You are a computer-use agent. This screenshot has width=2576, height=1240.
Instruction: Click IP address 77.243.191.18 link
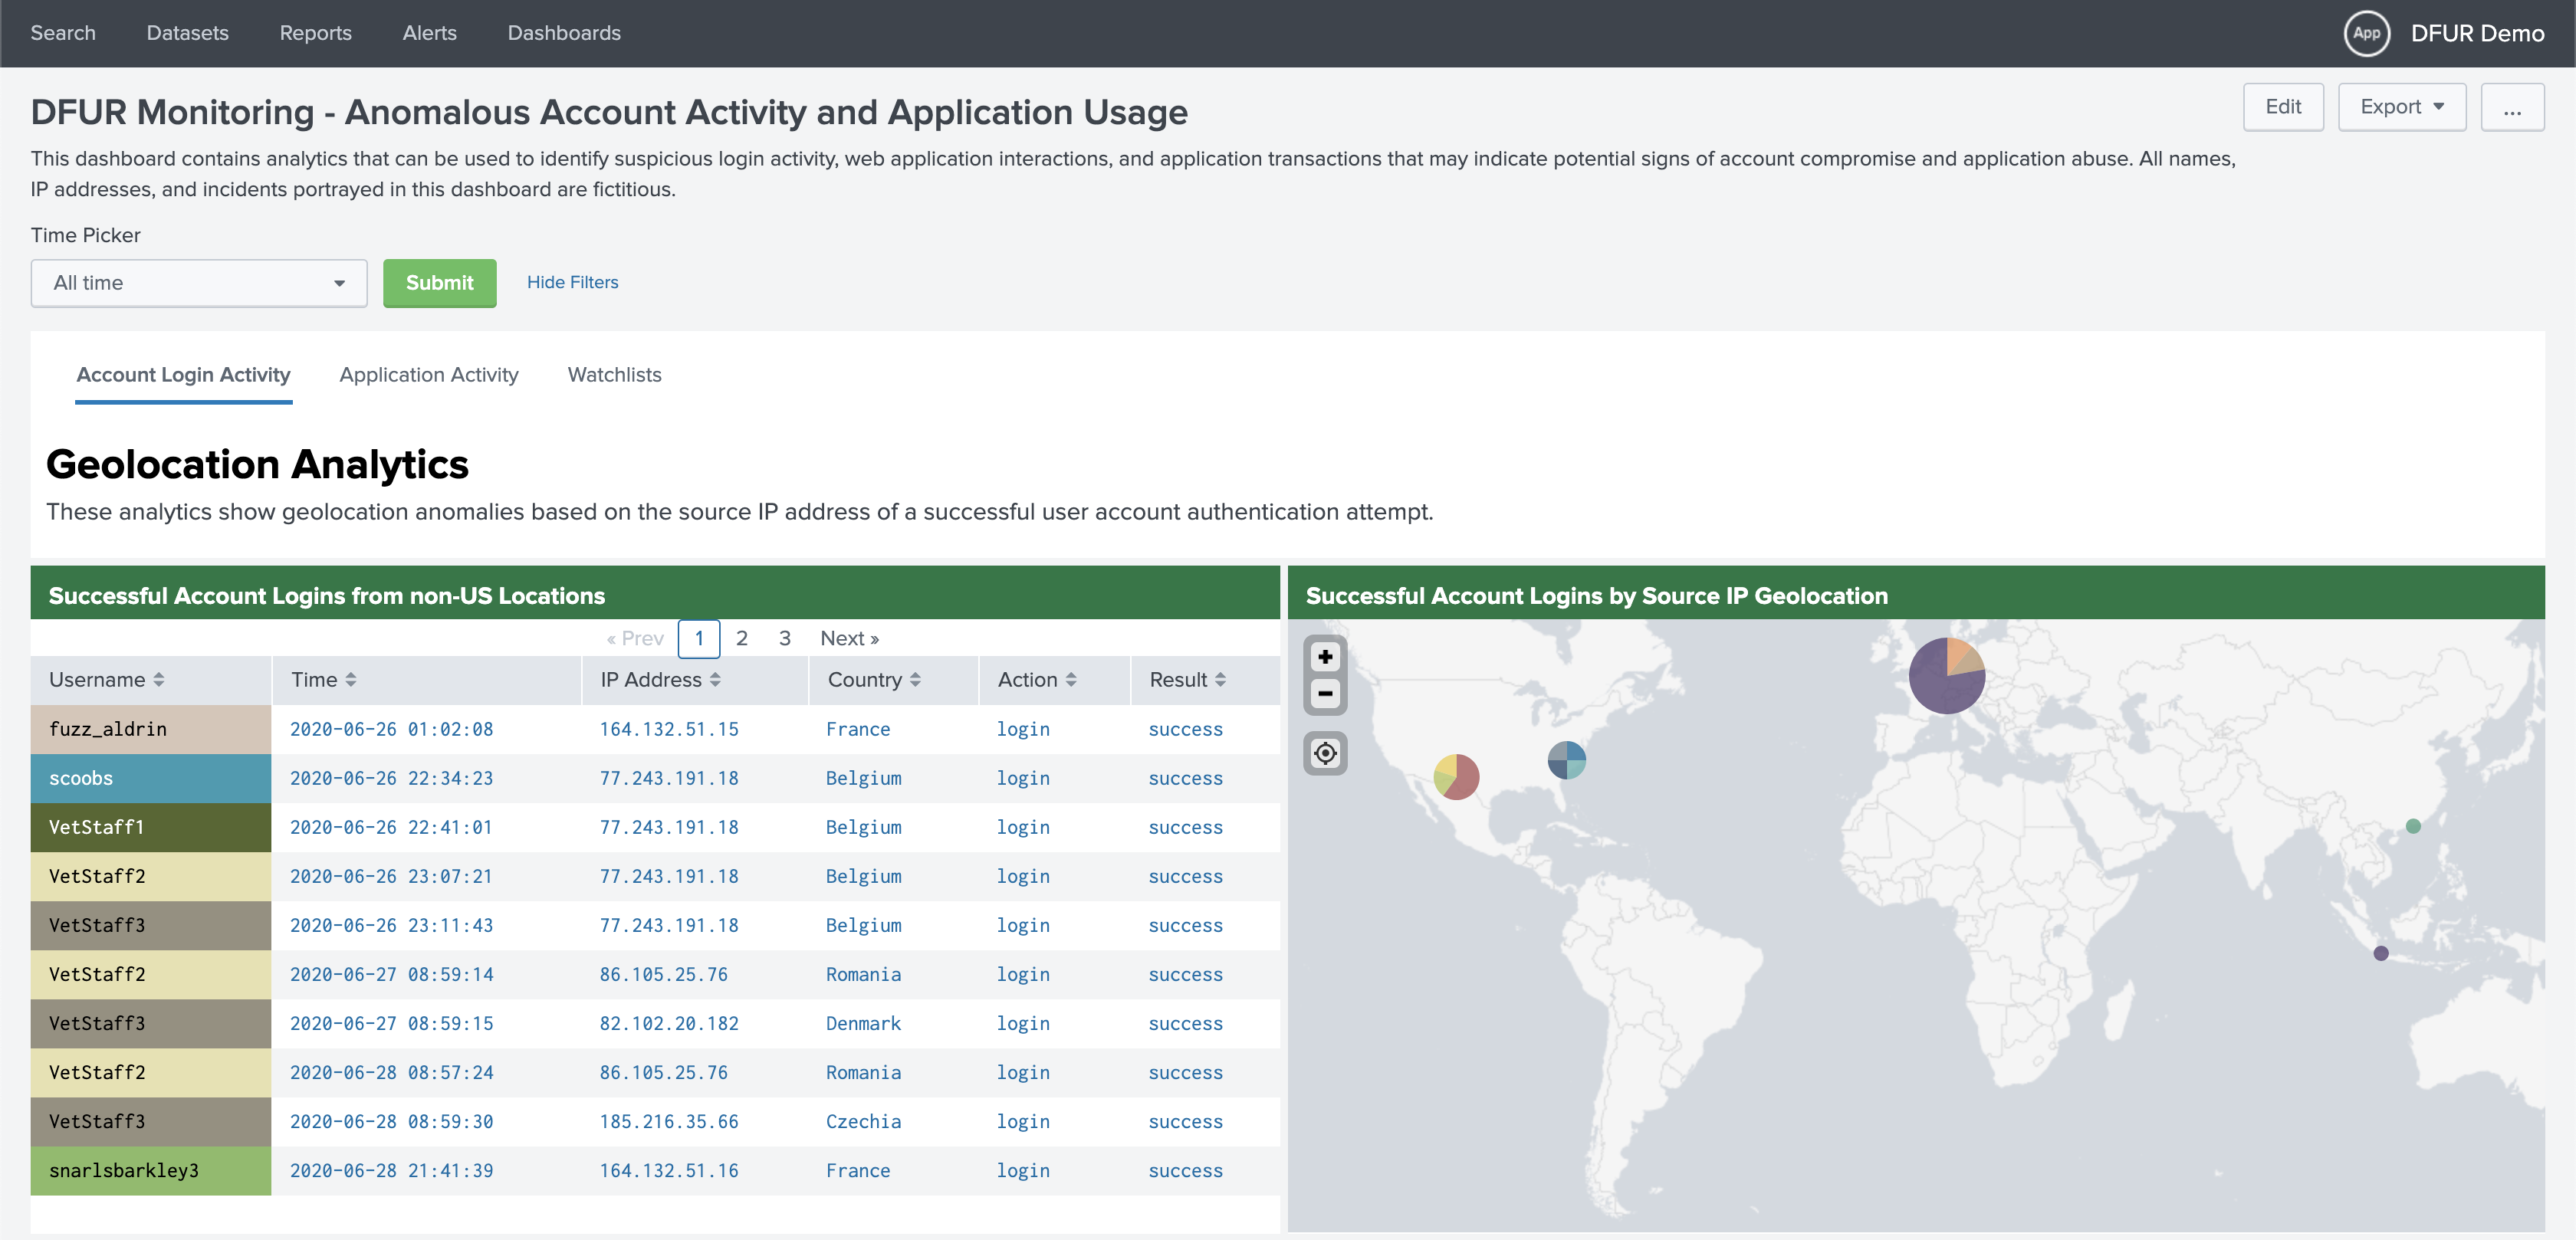[x=669, y=777]
